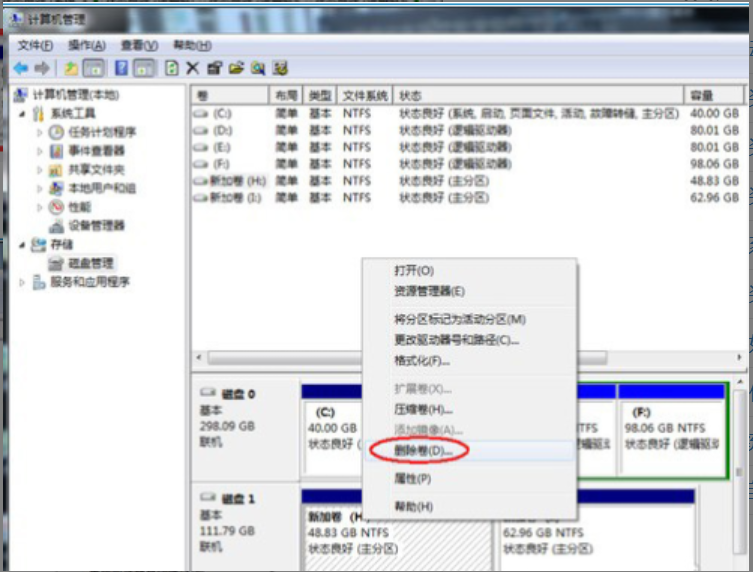Click the Properties toolbar icon
Viewport: 753px width, 572px height.
(x=214, y=68)
